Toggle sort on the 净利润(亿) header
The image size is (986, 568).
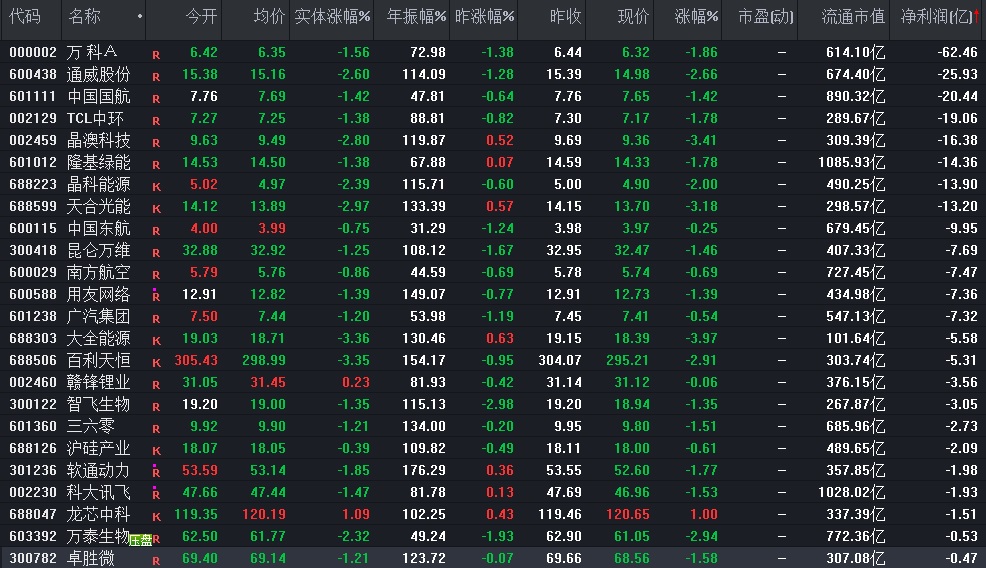coord(938,16)
